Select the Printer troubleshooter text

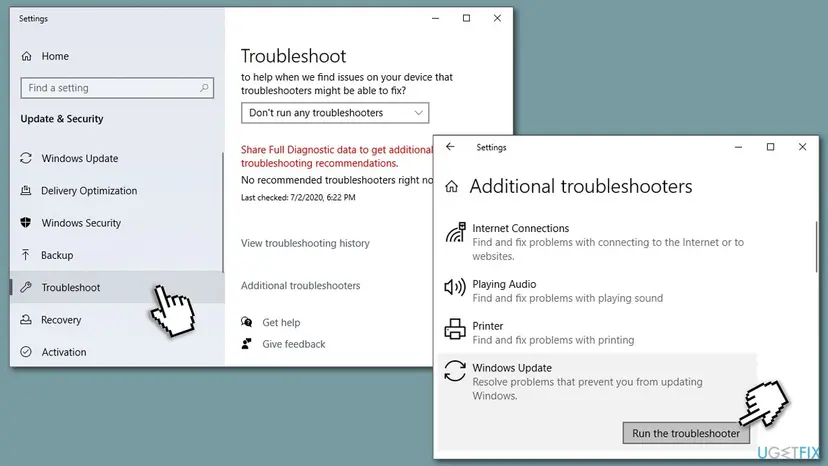coord(487,326)
